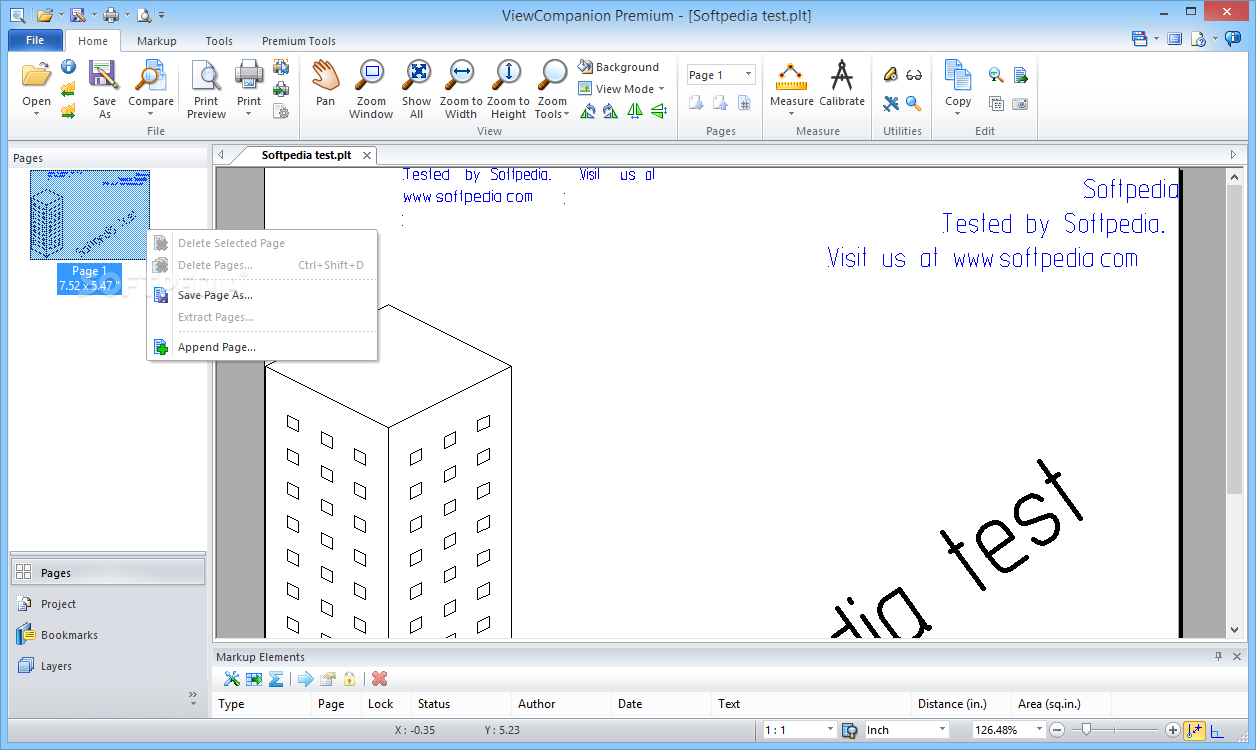Click the red X delete icon in Markup Elements
1256x750 pixels.
[379, 679]
